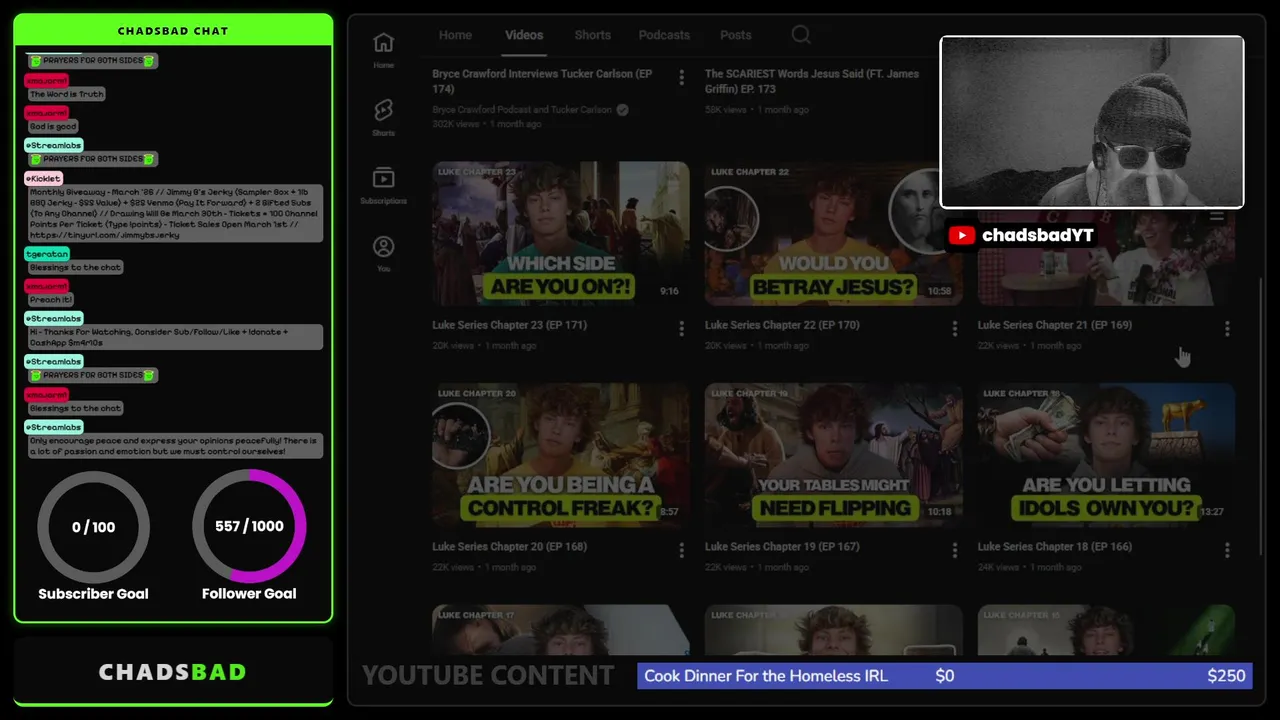The image size is (1280, 720).
Task: Open video titled Luke Series Chapter 23 (EP 171)
Action: coord(509,325)
